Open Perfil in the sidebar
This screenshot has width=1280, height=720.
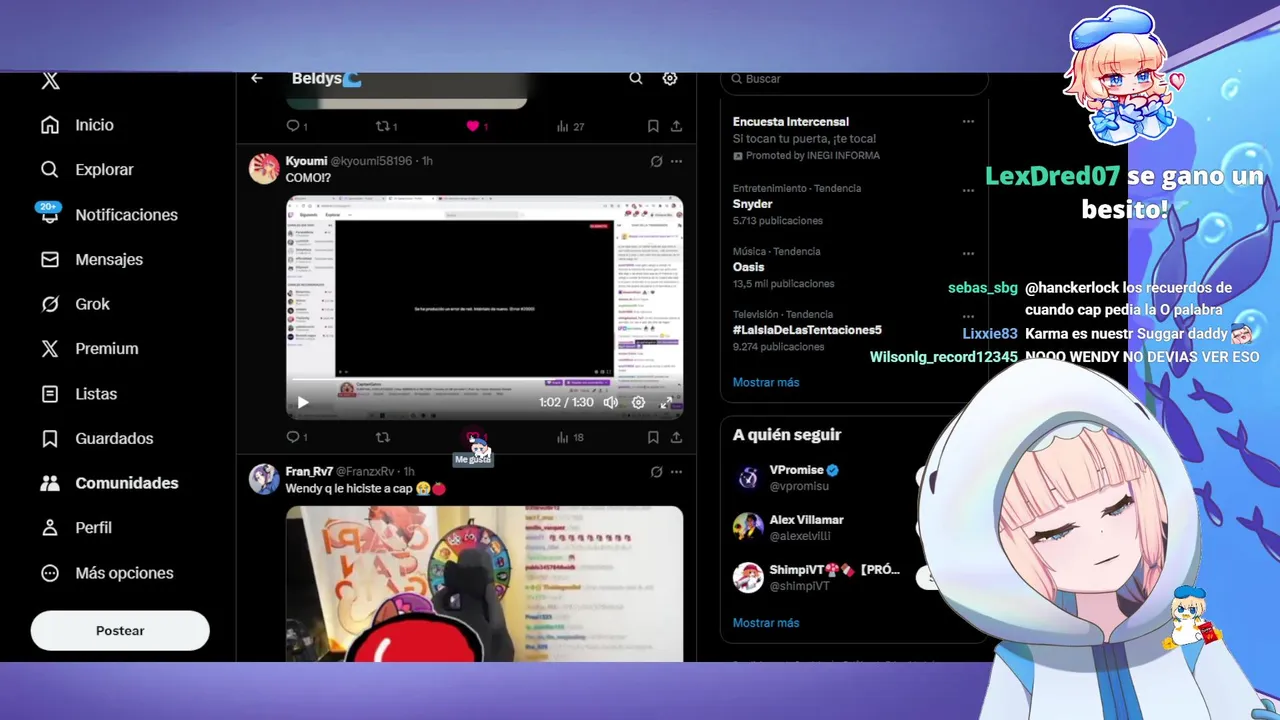click(x=76, y=528)
